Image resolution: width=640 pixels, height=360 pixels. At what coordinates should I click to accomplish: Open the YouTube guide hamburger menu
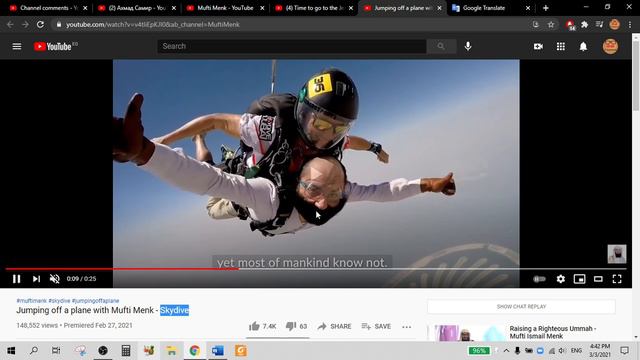[17, 47]
